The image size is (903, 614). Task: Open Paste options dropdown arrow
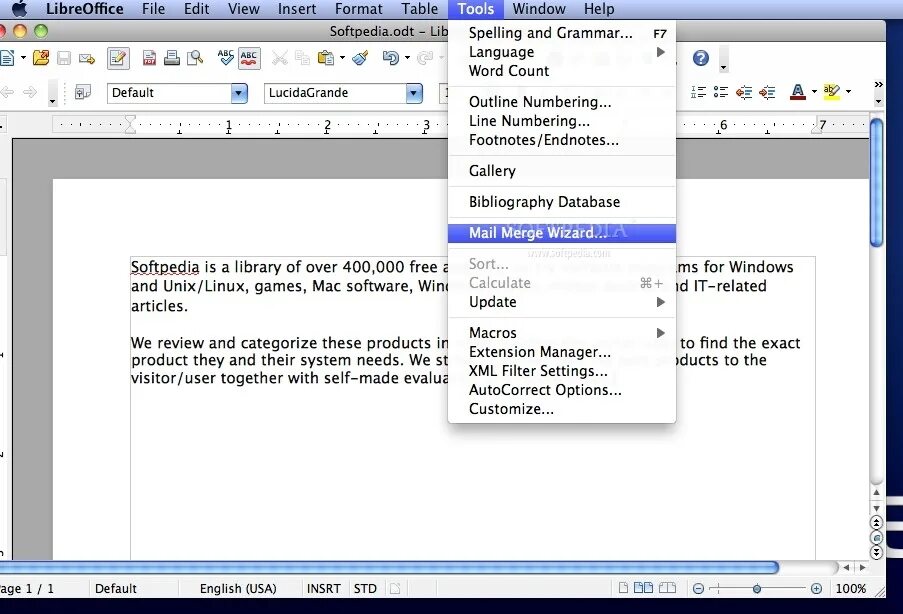342,58
